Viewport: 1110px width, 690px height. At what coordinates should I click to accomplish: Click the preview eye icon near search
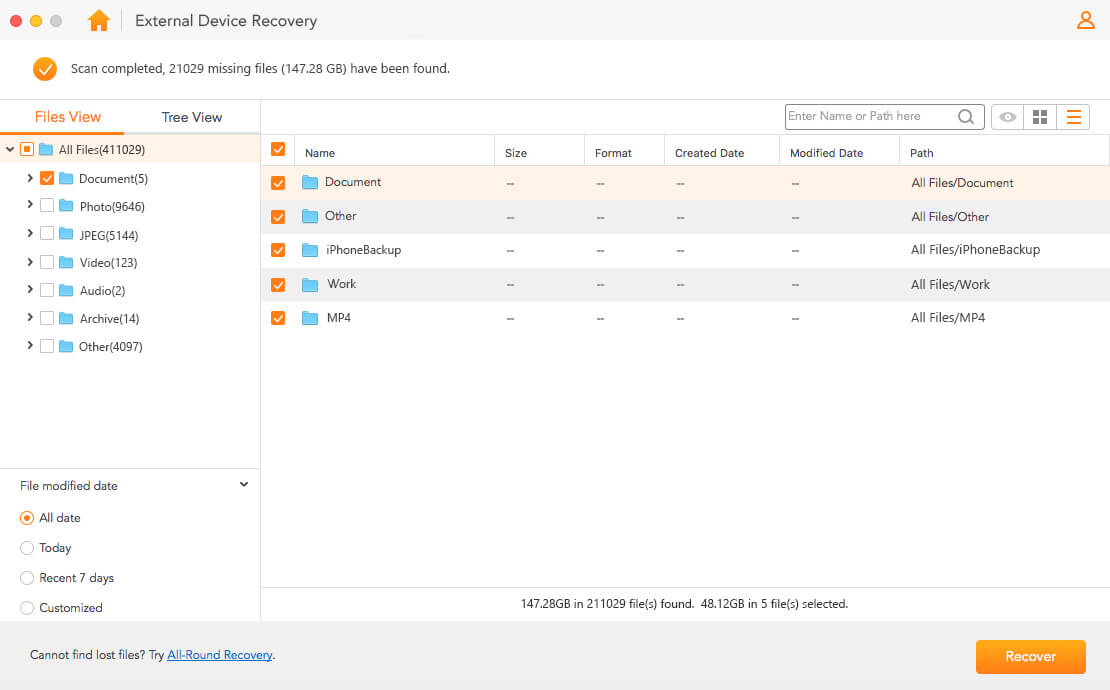click(1007, 117)
